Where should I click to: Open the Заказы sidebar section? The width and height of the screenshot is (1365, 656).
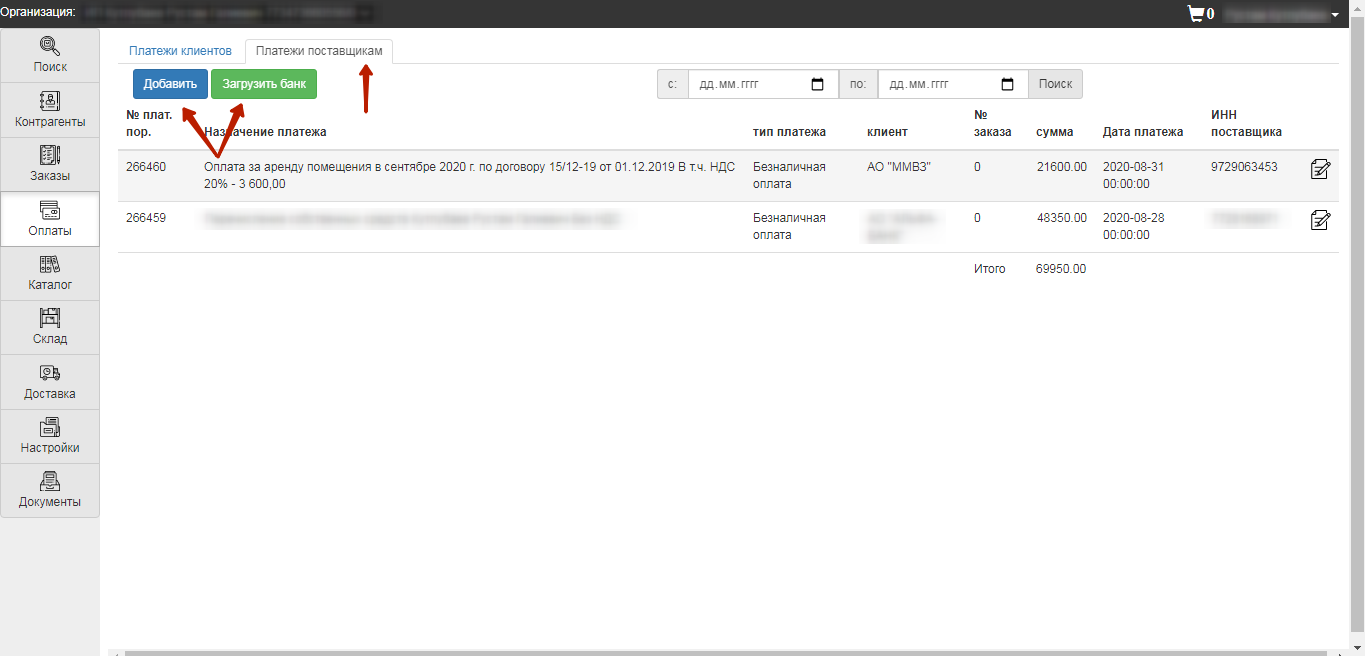pos(50,165)
